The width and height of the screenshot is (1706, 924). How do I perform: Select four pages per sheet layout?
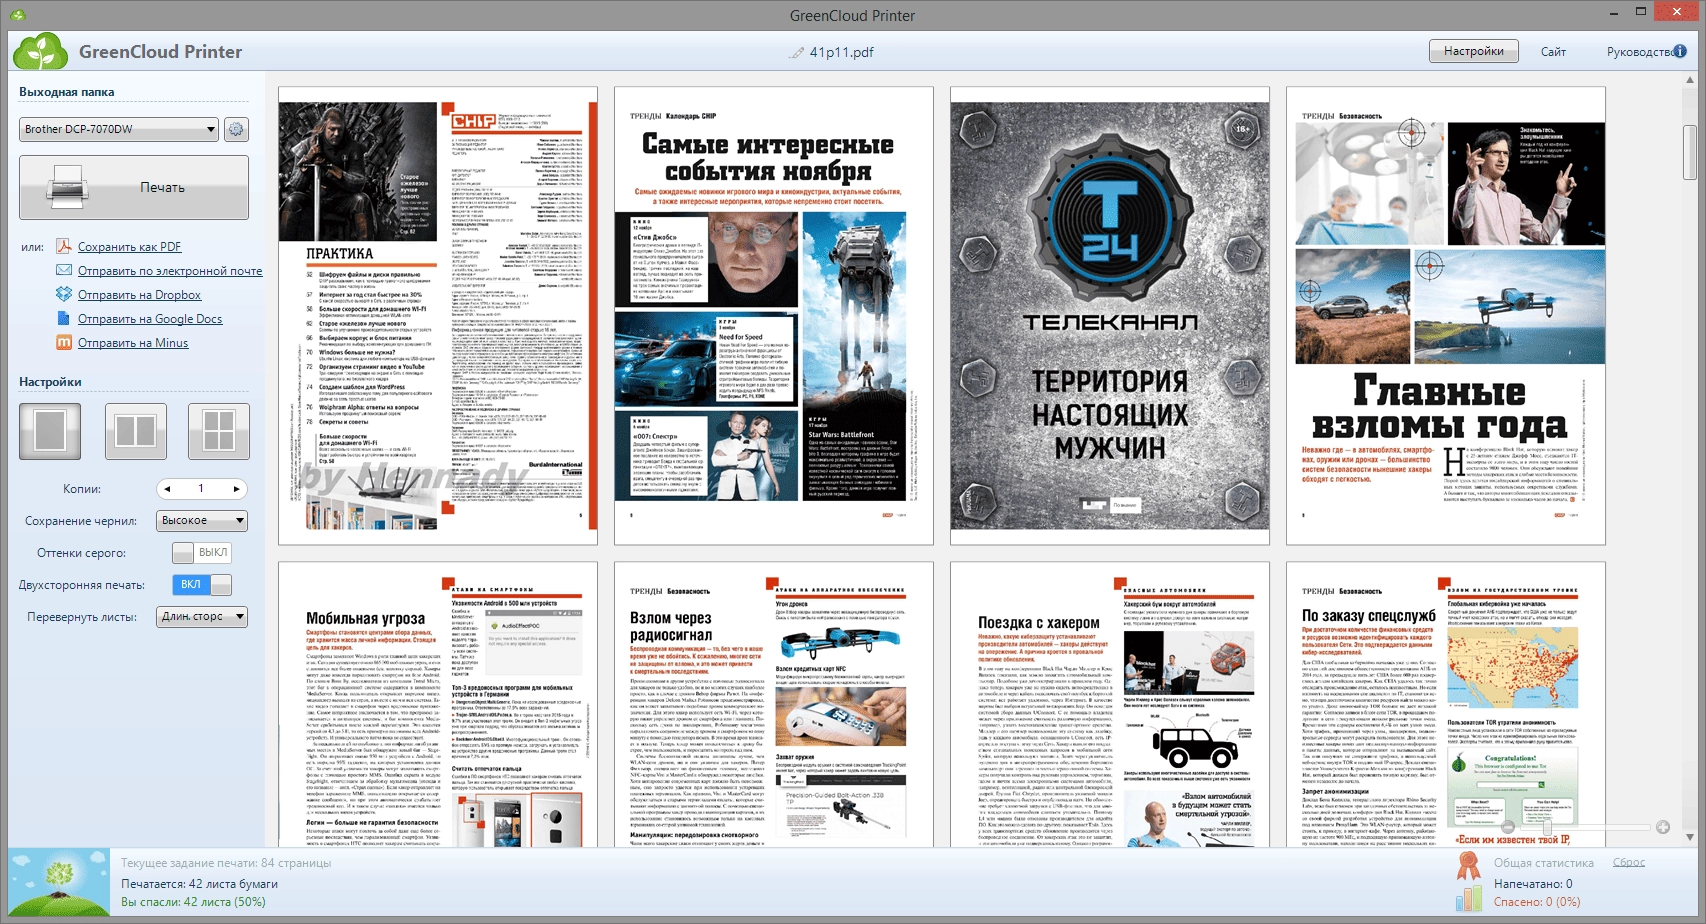[x=219, y=431]
